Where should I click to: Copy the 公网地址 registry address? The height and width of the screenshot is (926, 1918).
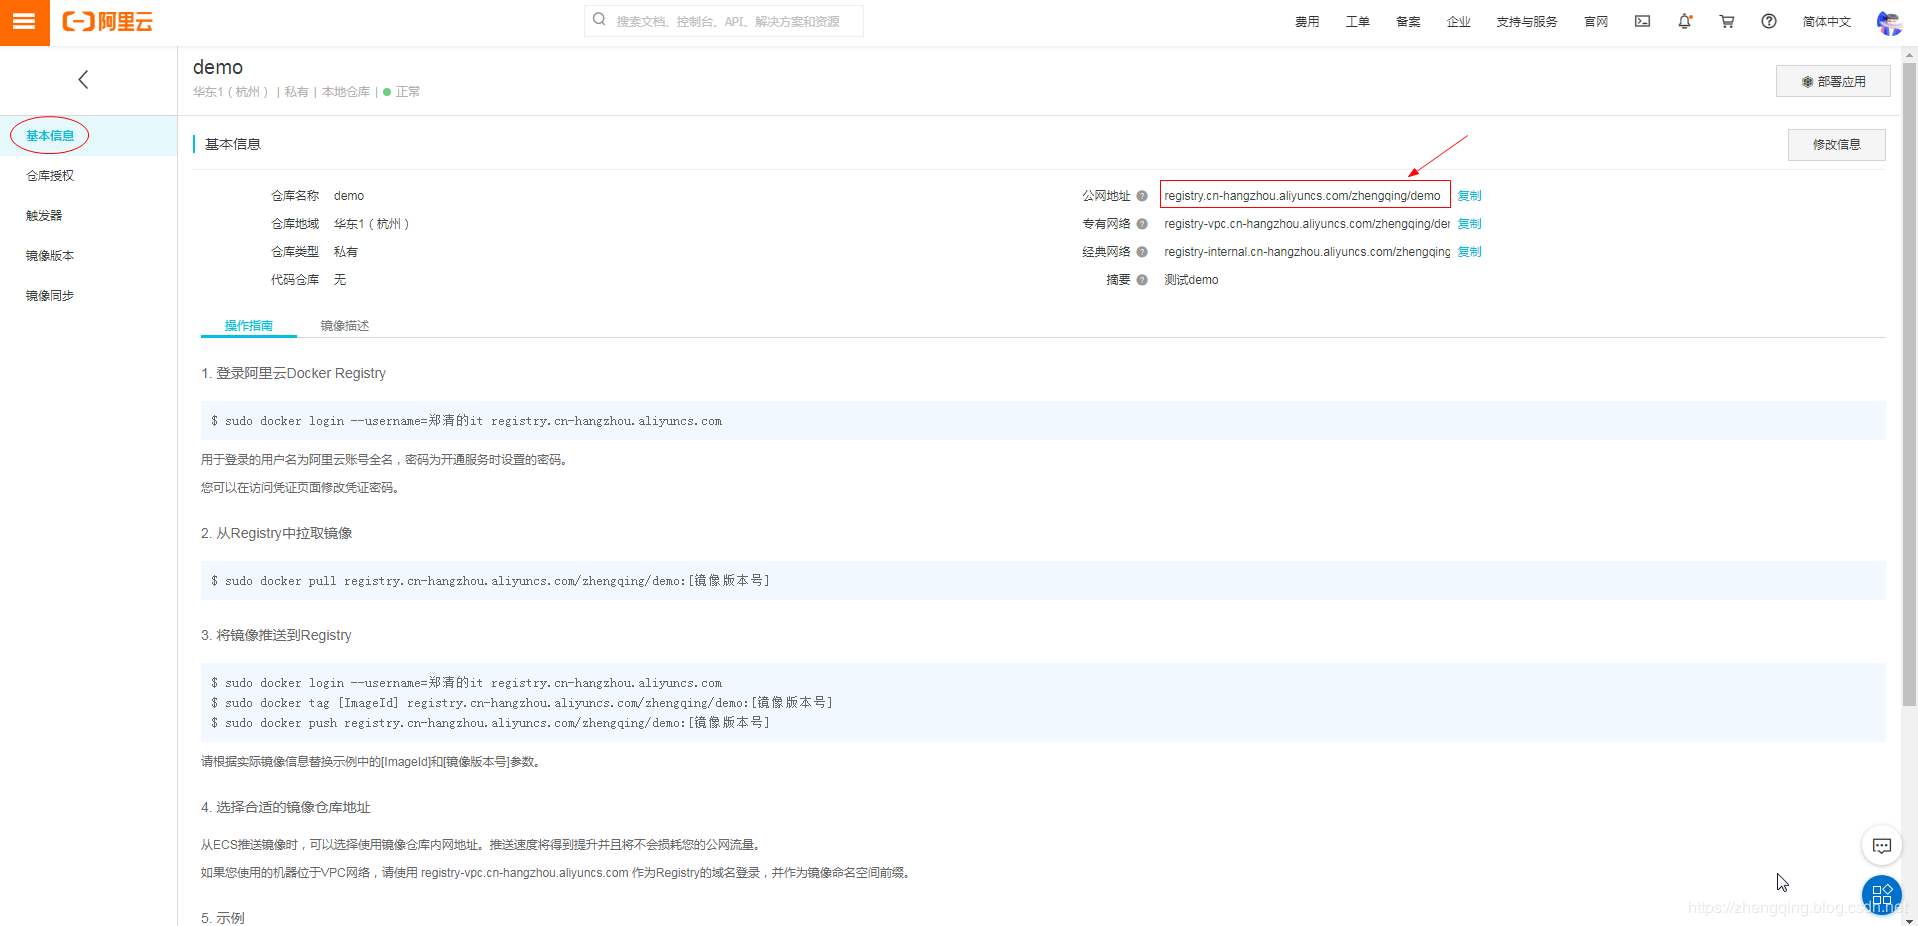click(1469, 196)
